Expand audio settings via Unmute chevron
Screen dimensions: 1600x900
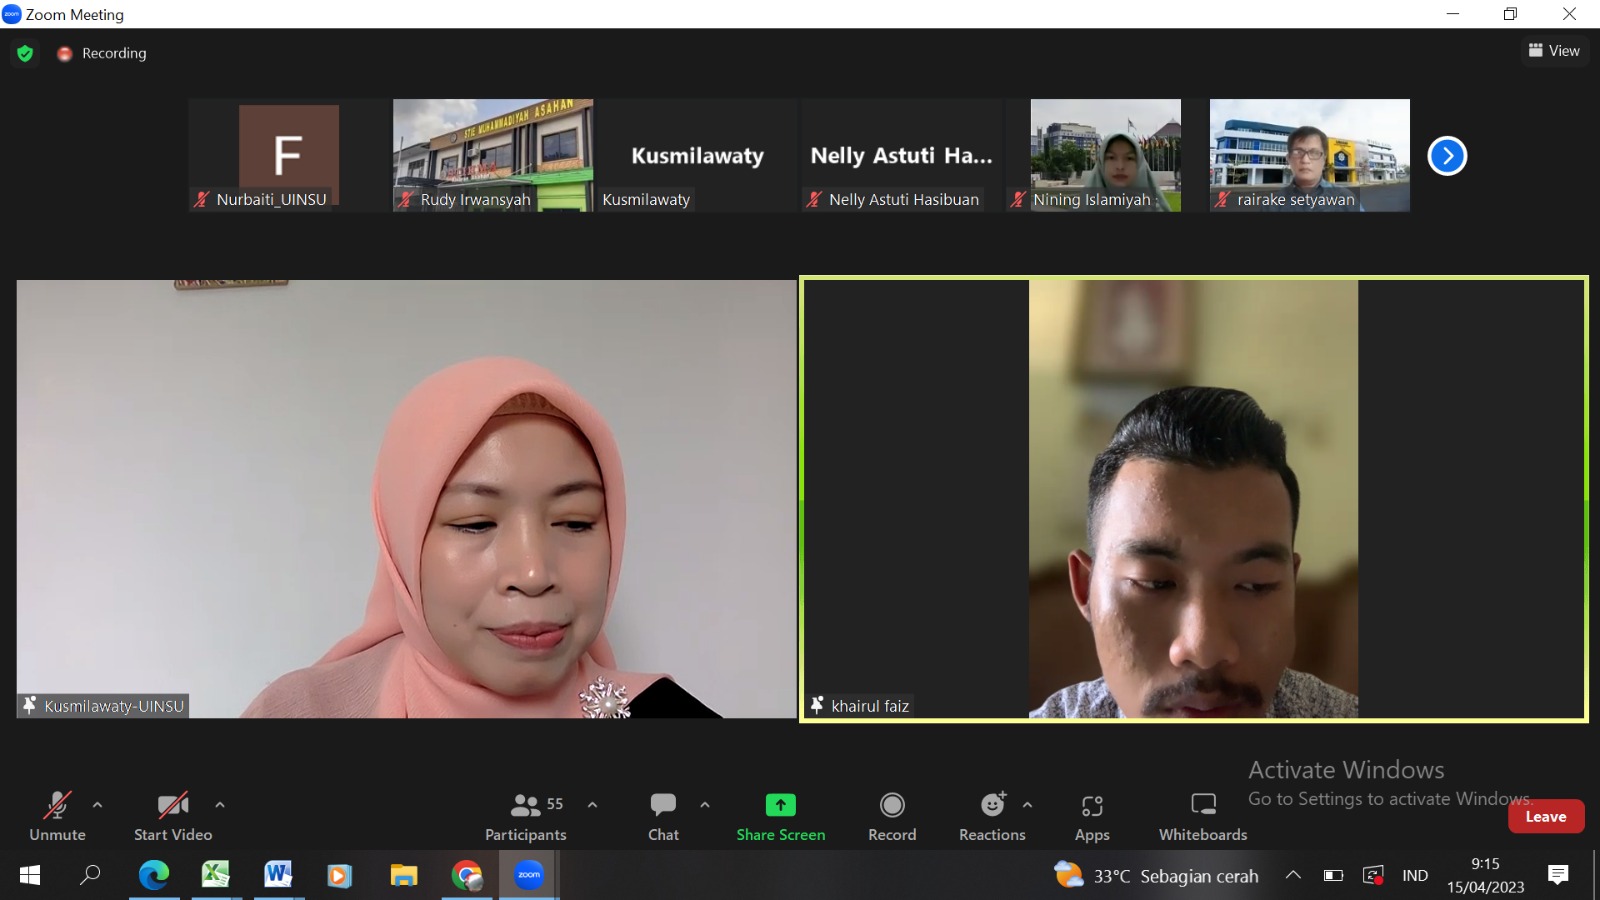coord(97,804)
